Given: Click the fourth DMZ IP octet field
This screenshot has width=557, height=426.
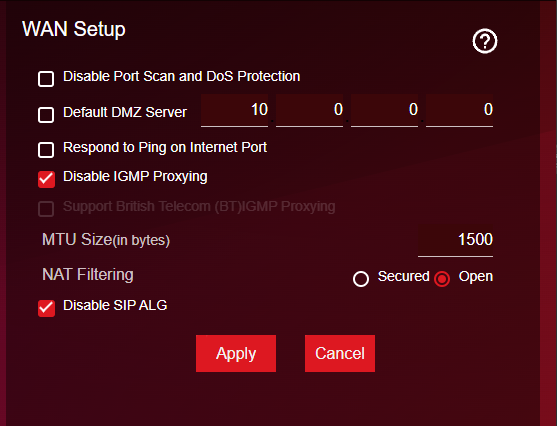Looking at the screenshot, I should tap(459, 110).
